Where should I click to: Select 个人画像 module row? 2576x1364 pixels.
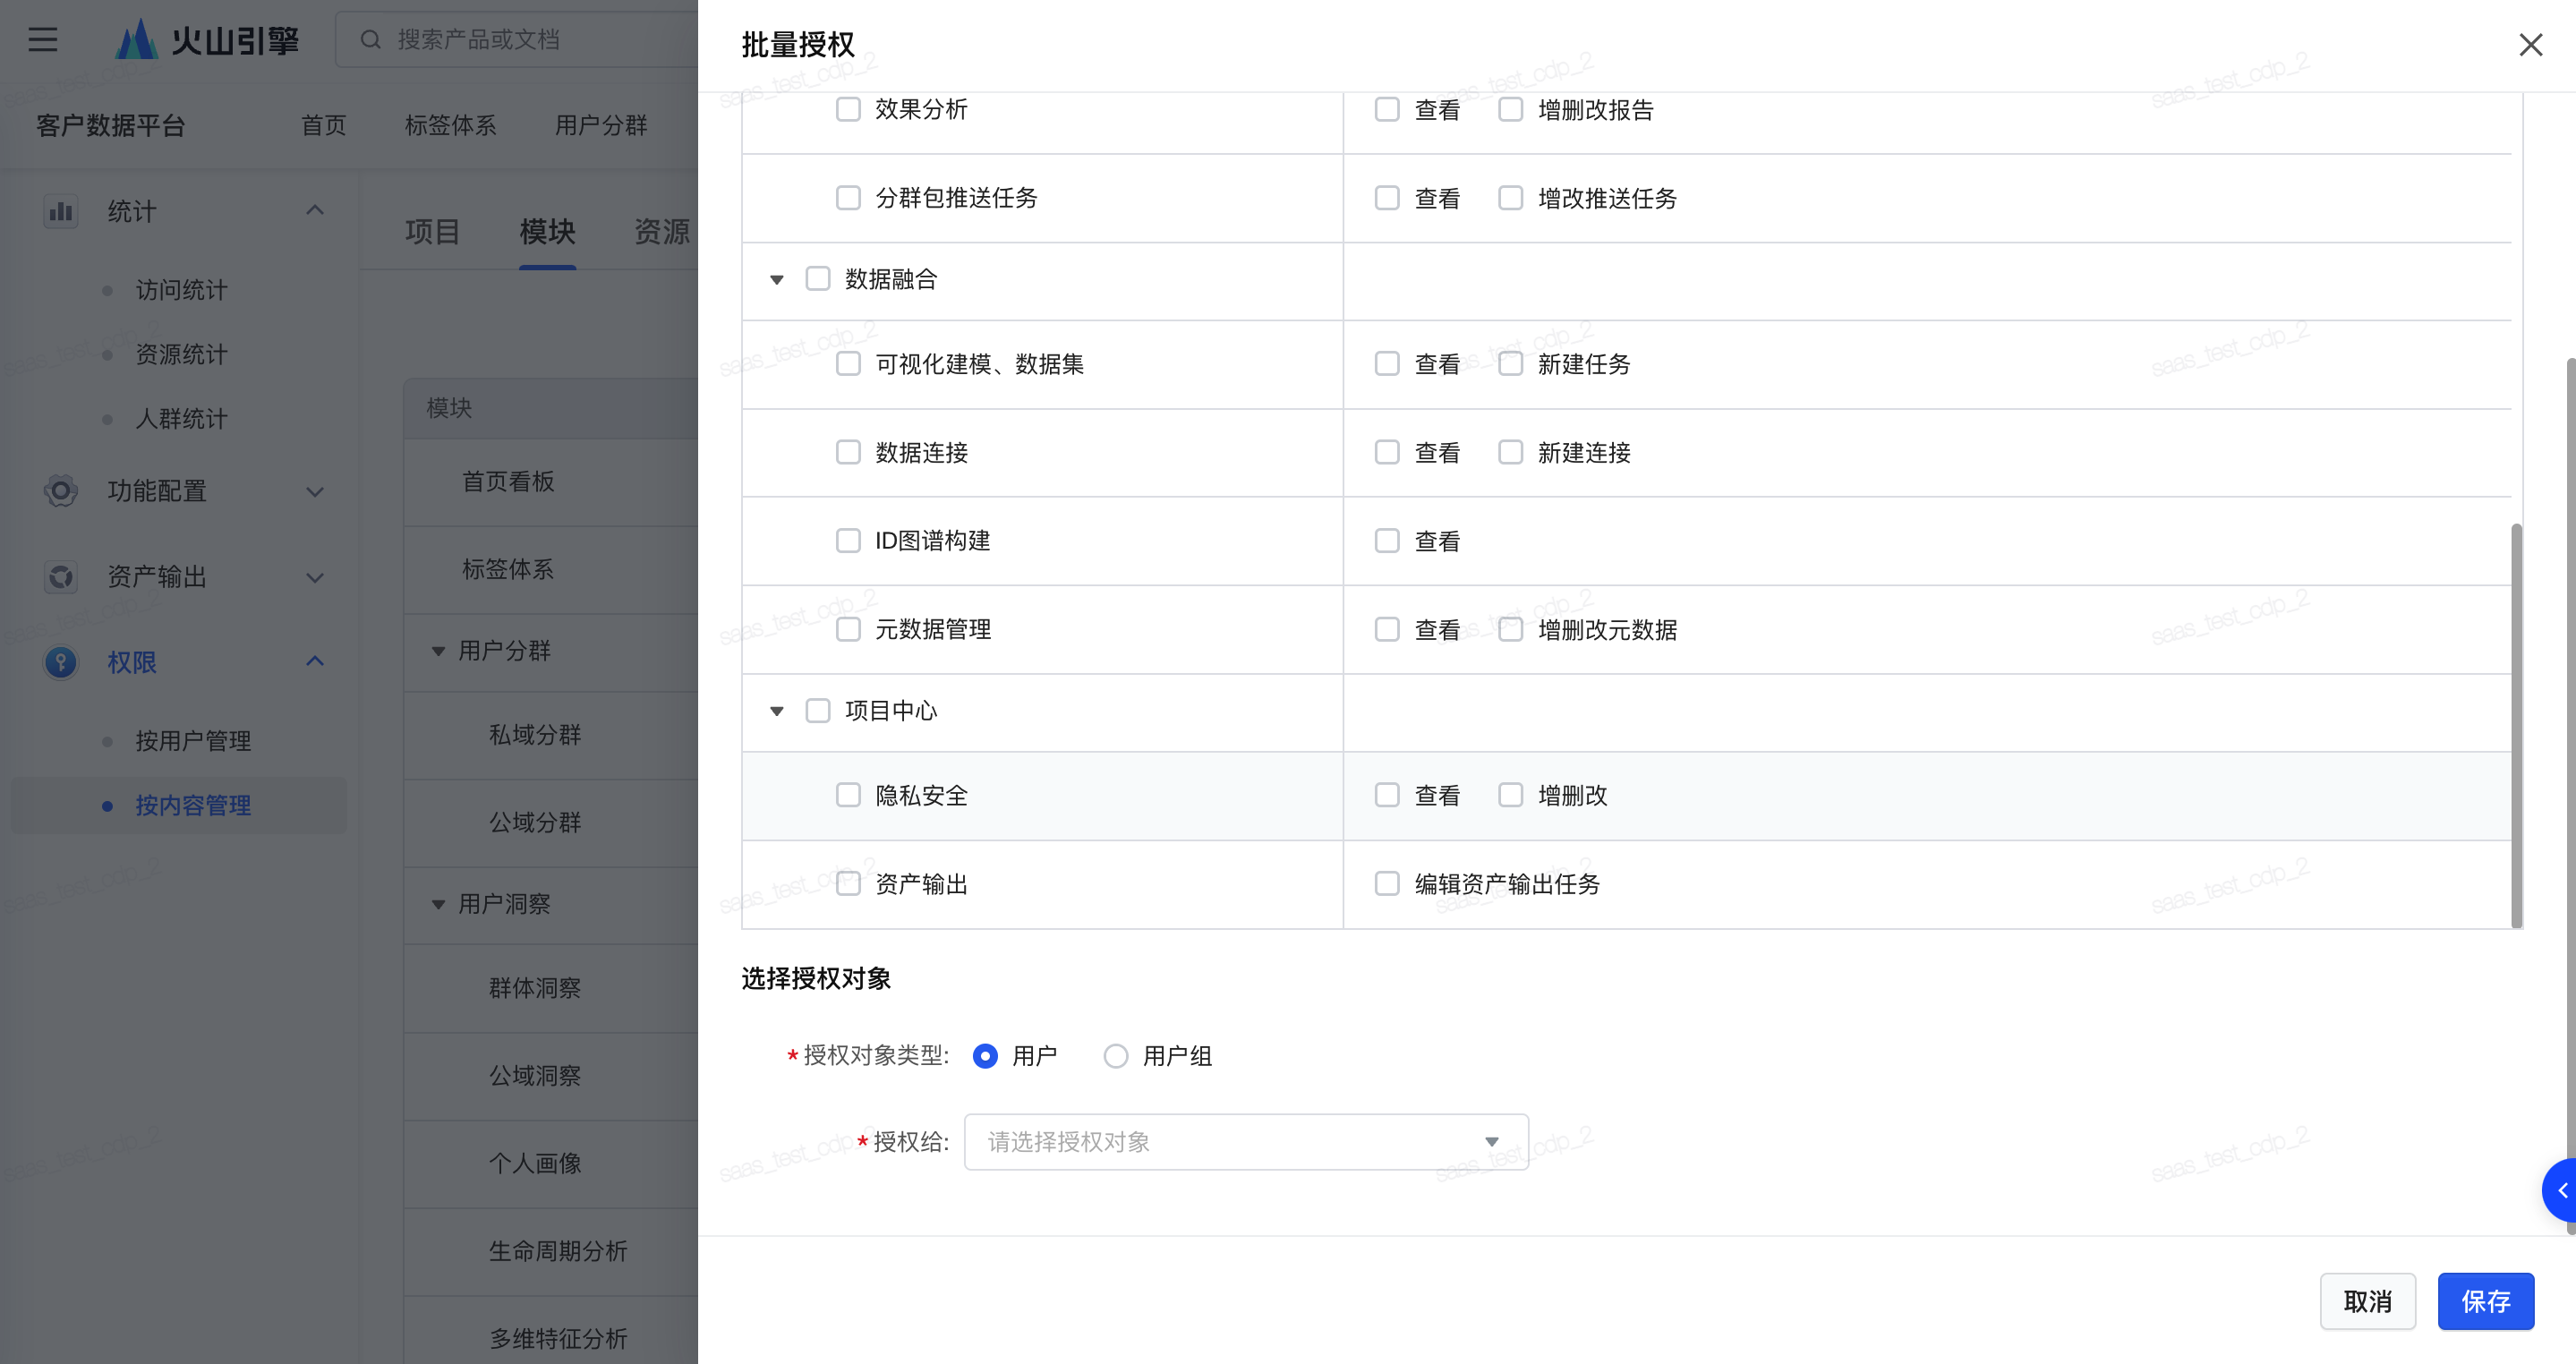point(551,1164)
